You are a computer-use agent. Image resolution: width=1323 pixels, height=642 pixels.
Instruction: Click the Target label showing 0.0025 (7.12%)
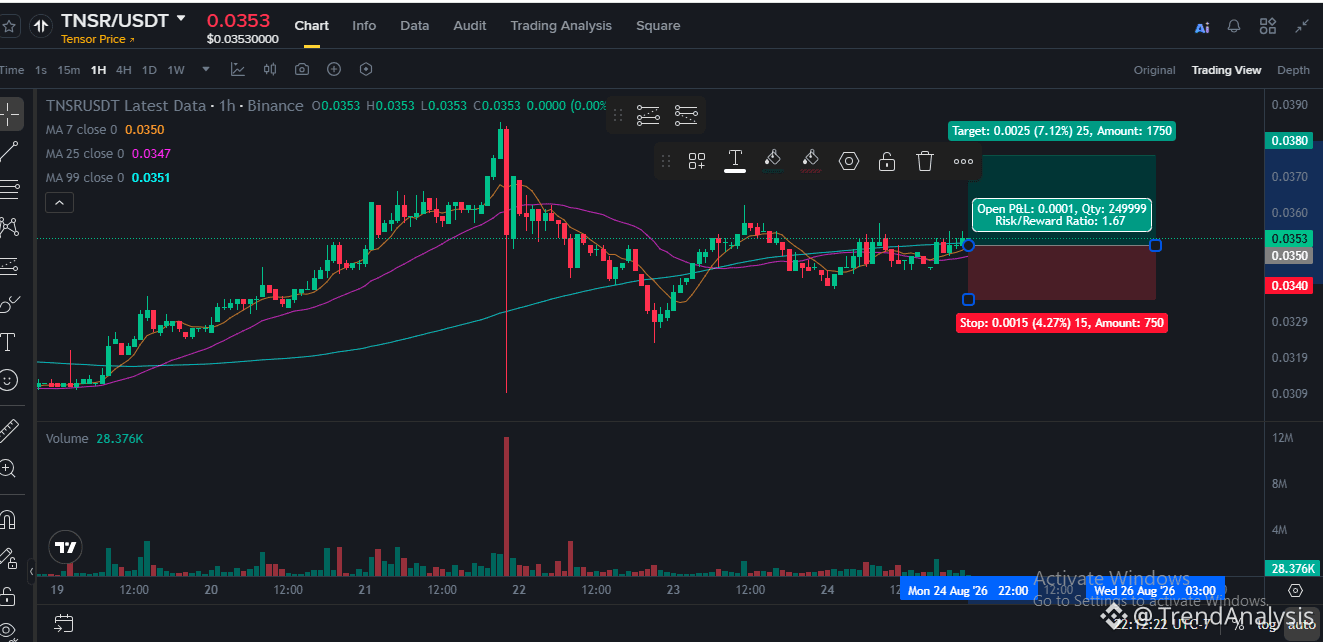(1061, 130)
